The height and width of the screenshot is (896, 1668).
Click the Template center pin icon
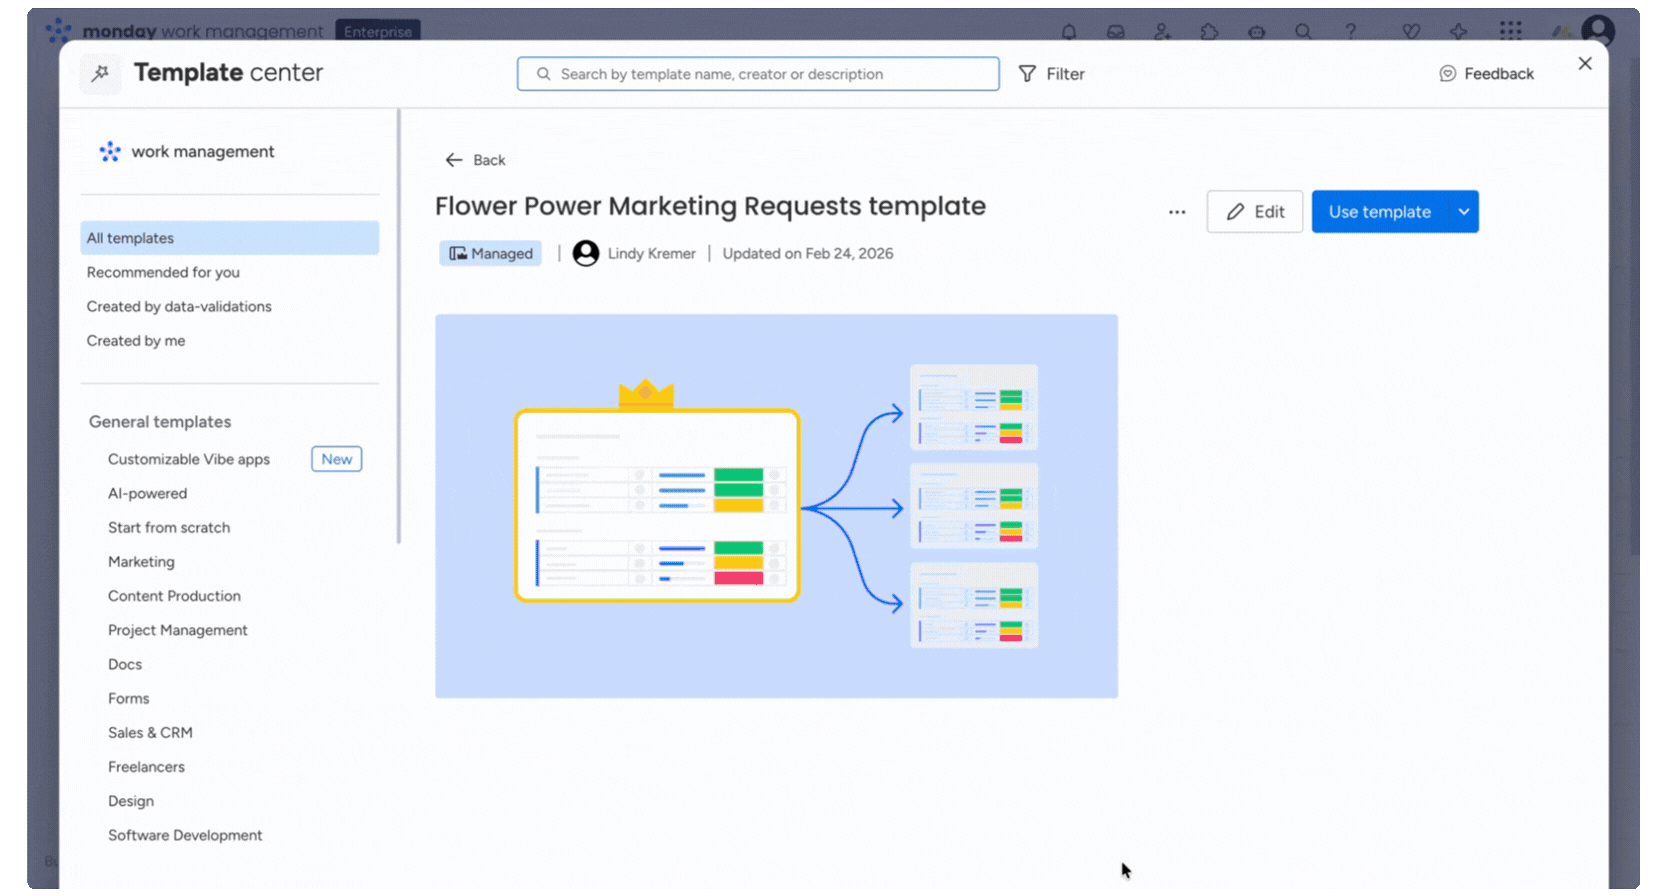(x=100, y=73)
